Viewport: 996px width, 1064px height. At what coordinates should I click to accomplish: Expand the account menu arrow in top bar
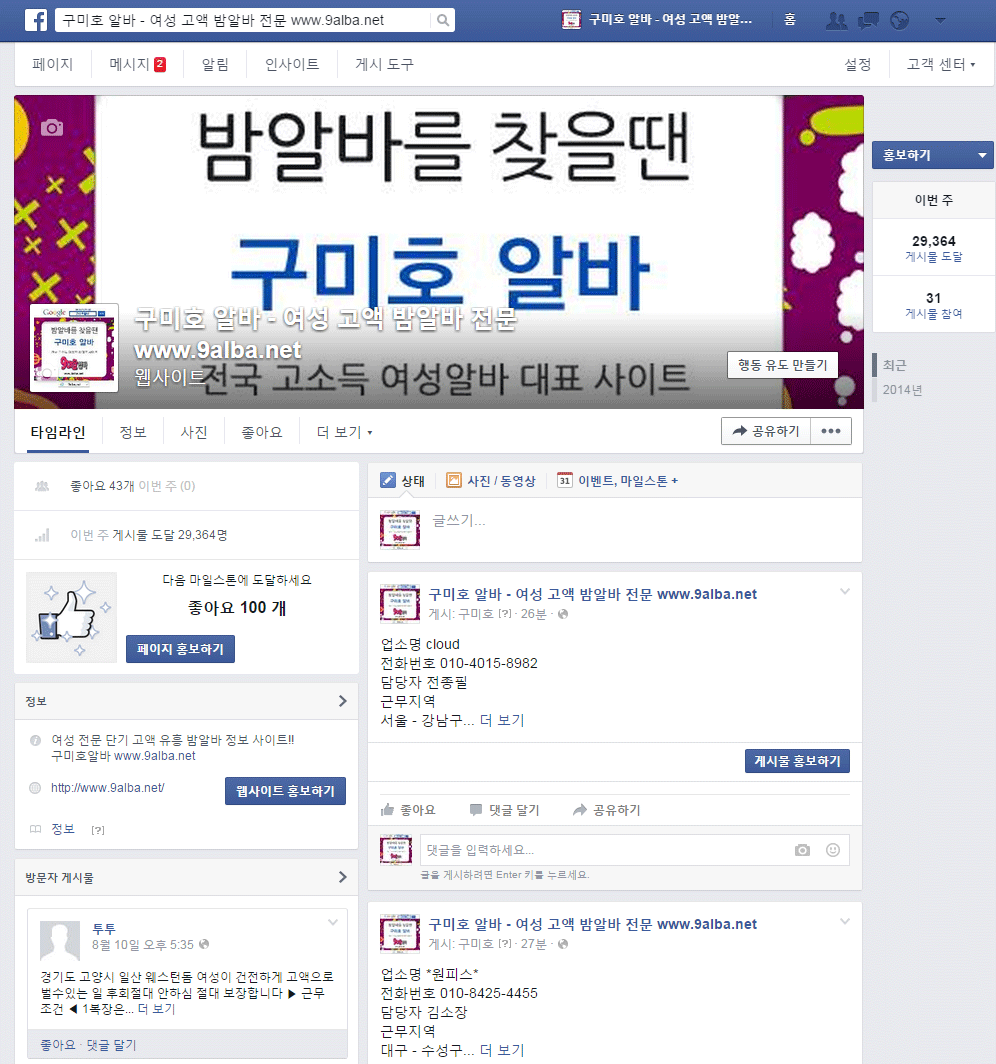coord(940,20)
